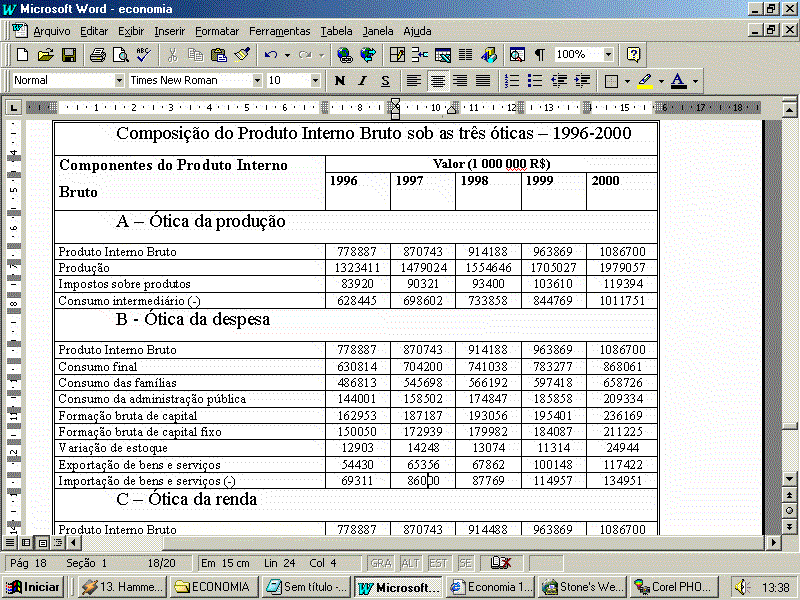Expand the border style arrow
Viewport: 800px width, 600px height.
(627, 81)
